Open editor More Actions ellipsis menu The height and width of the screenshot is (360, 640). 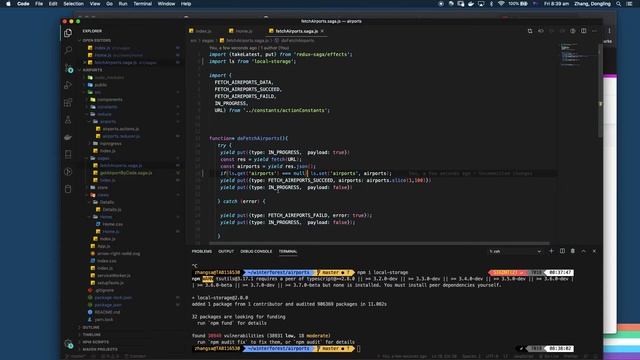click(x=594, y=31)
